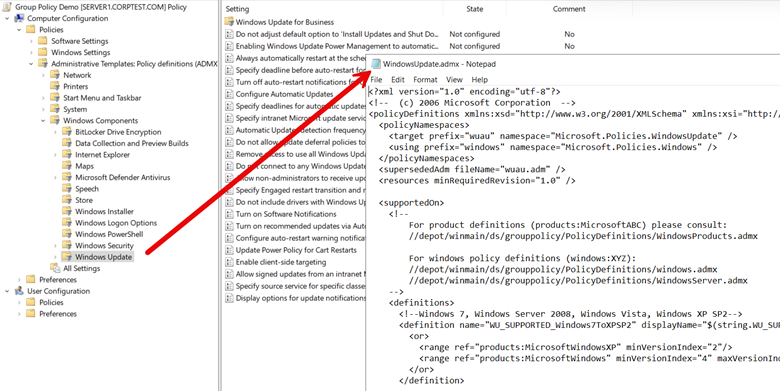Select the Network folder icon
Viewport: 780px width, 391px height.
[x=55, y=75]
